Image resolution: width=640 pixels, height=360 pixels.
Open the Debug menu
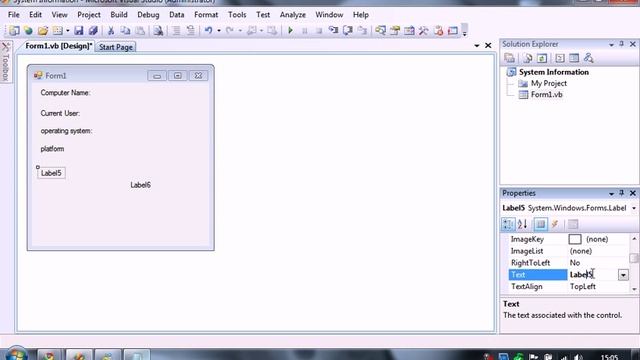(x=148, y=15)
